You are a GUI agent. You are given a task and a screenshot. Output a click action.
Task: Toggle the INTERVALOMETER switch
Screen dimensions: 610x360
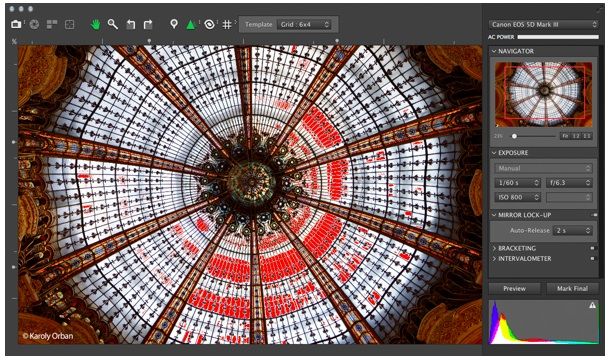point(594,258)
